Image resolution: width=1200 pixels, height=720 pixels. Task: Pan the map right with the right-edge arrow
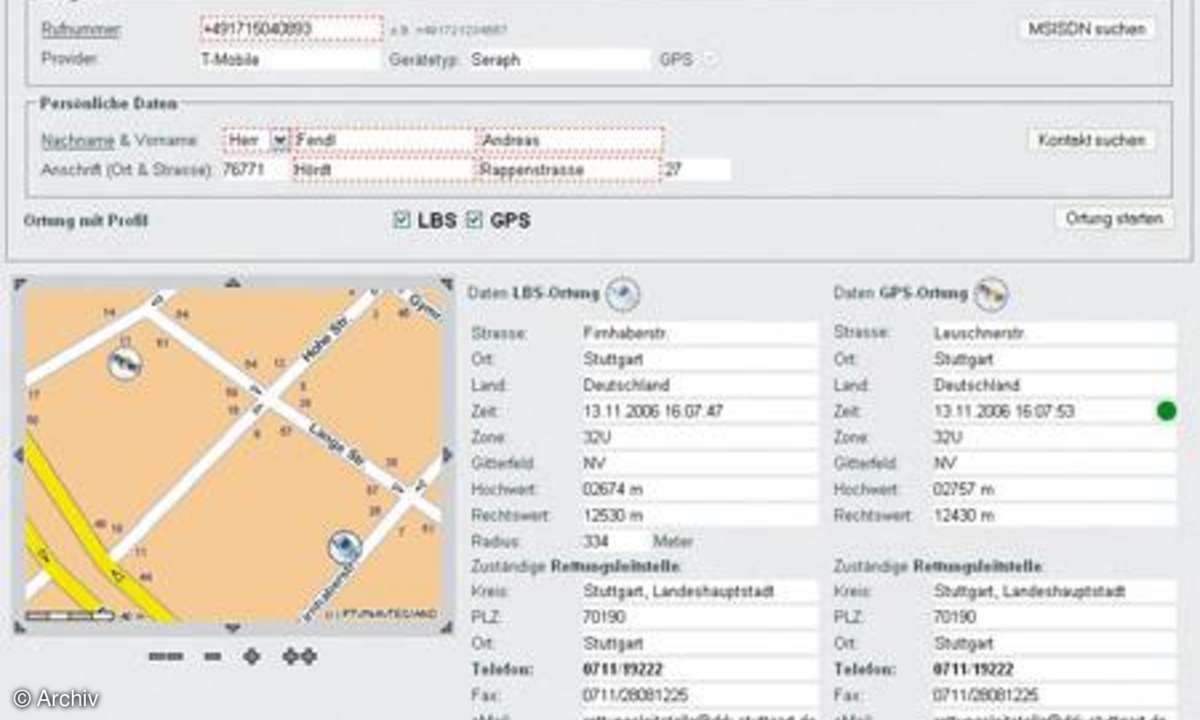(x=447, y=455)
